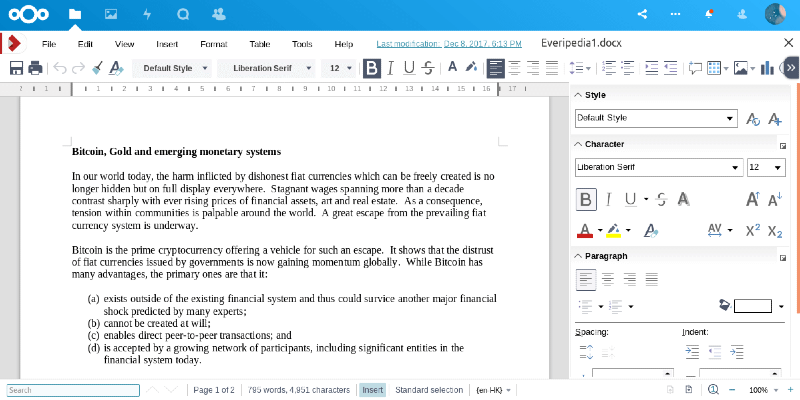The height and width of the screenshot is (400, 800).
Task: Toggle Insert mode in the status bar
Action: click(372, 390)
